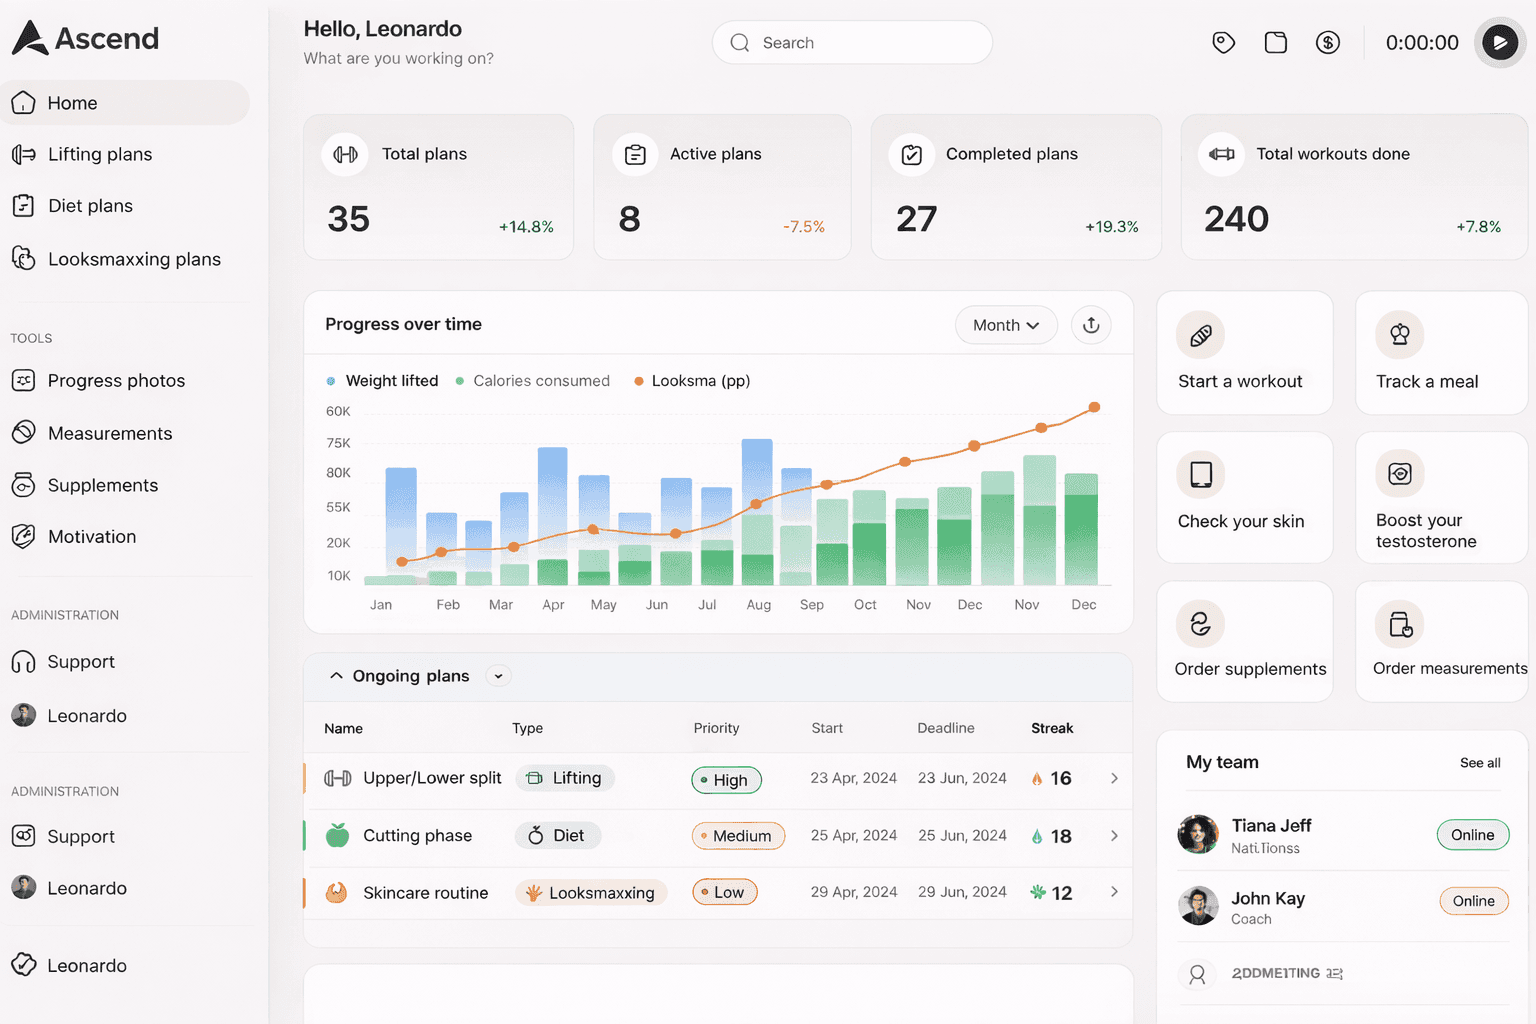The image size is (1536, 1024).
Task: Click the Ascend logo
Action: click(84, 38)
